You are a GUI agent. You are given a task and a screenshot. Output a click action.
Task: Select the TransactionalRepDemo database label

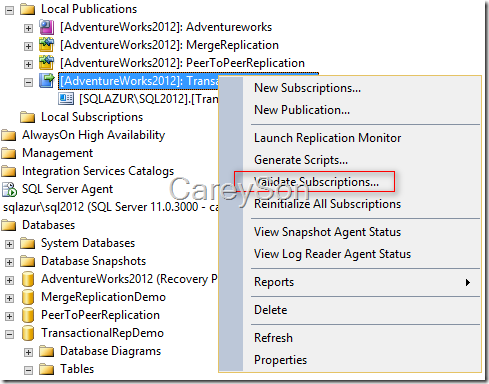point(102,333)
